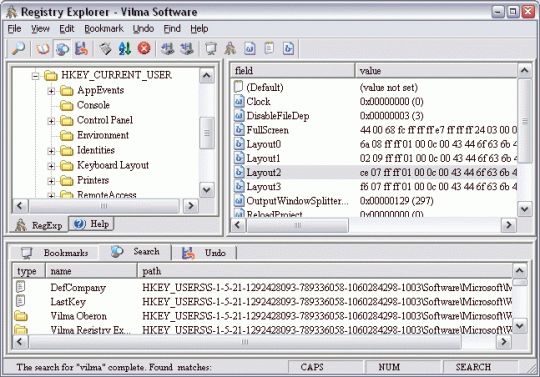Click the search results' scroll left arrow
Image resolution: width=540 pixels, height=377 pixels.
(20, 342)
